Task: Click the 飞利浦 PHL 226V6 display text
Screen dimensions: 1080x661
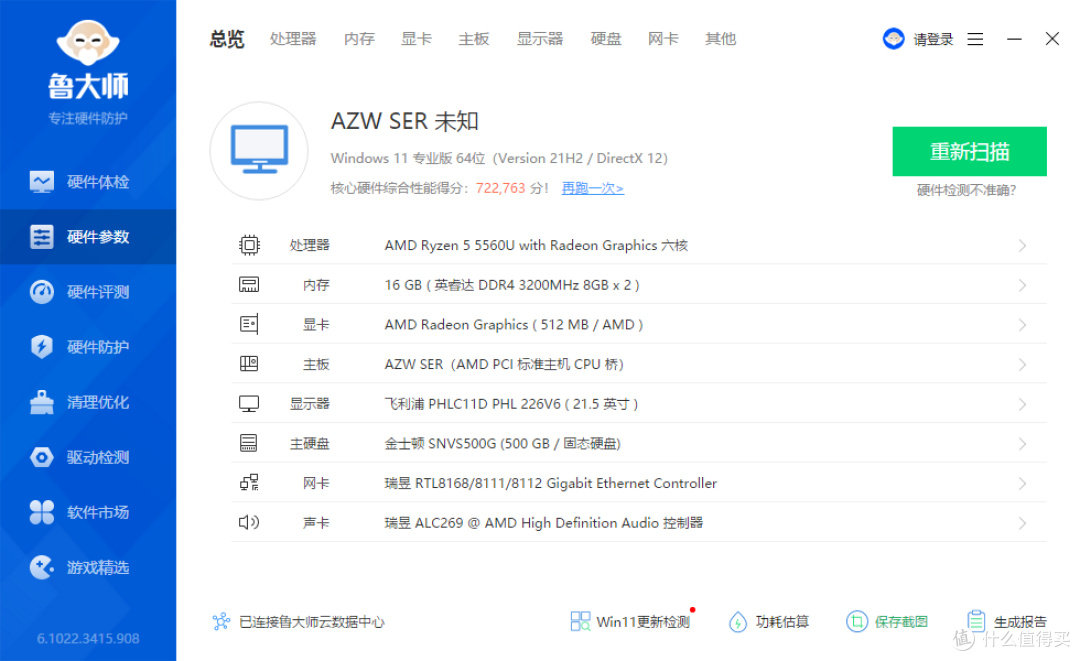Action: [511, 404]
